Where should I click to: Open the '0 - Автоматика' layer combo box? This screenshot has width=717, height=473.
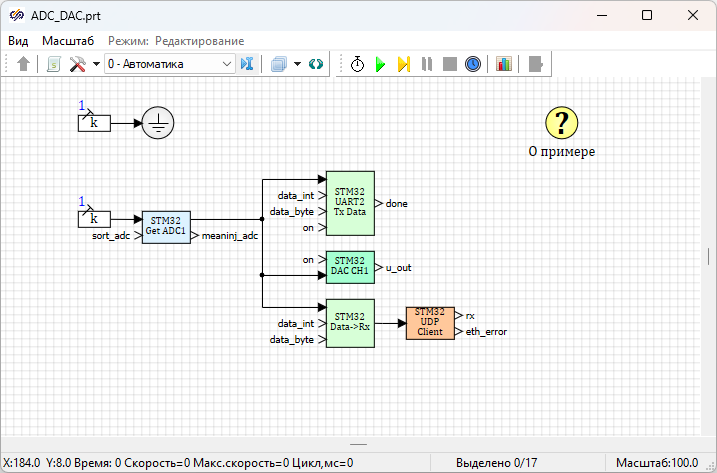pyautogui.click(x=168, y=64)
